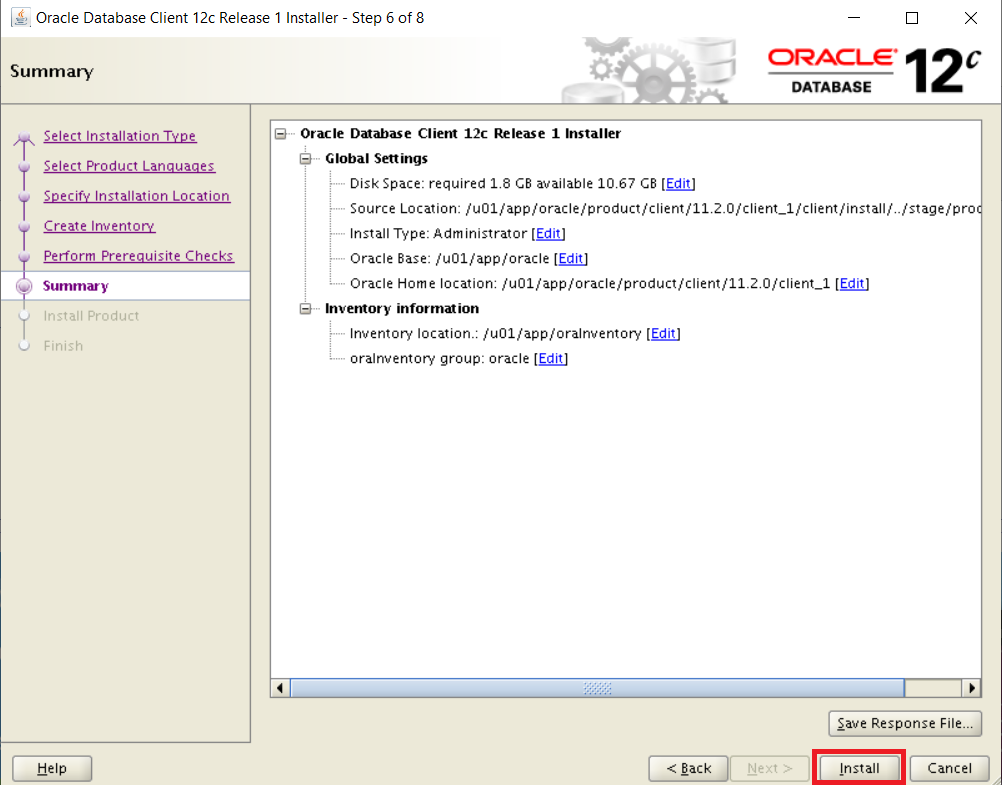This screenshot has height=785, width=1002.
Task: Collapse the Inventory information tree node
Action: (306, 309)
